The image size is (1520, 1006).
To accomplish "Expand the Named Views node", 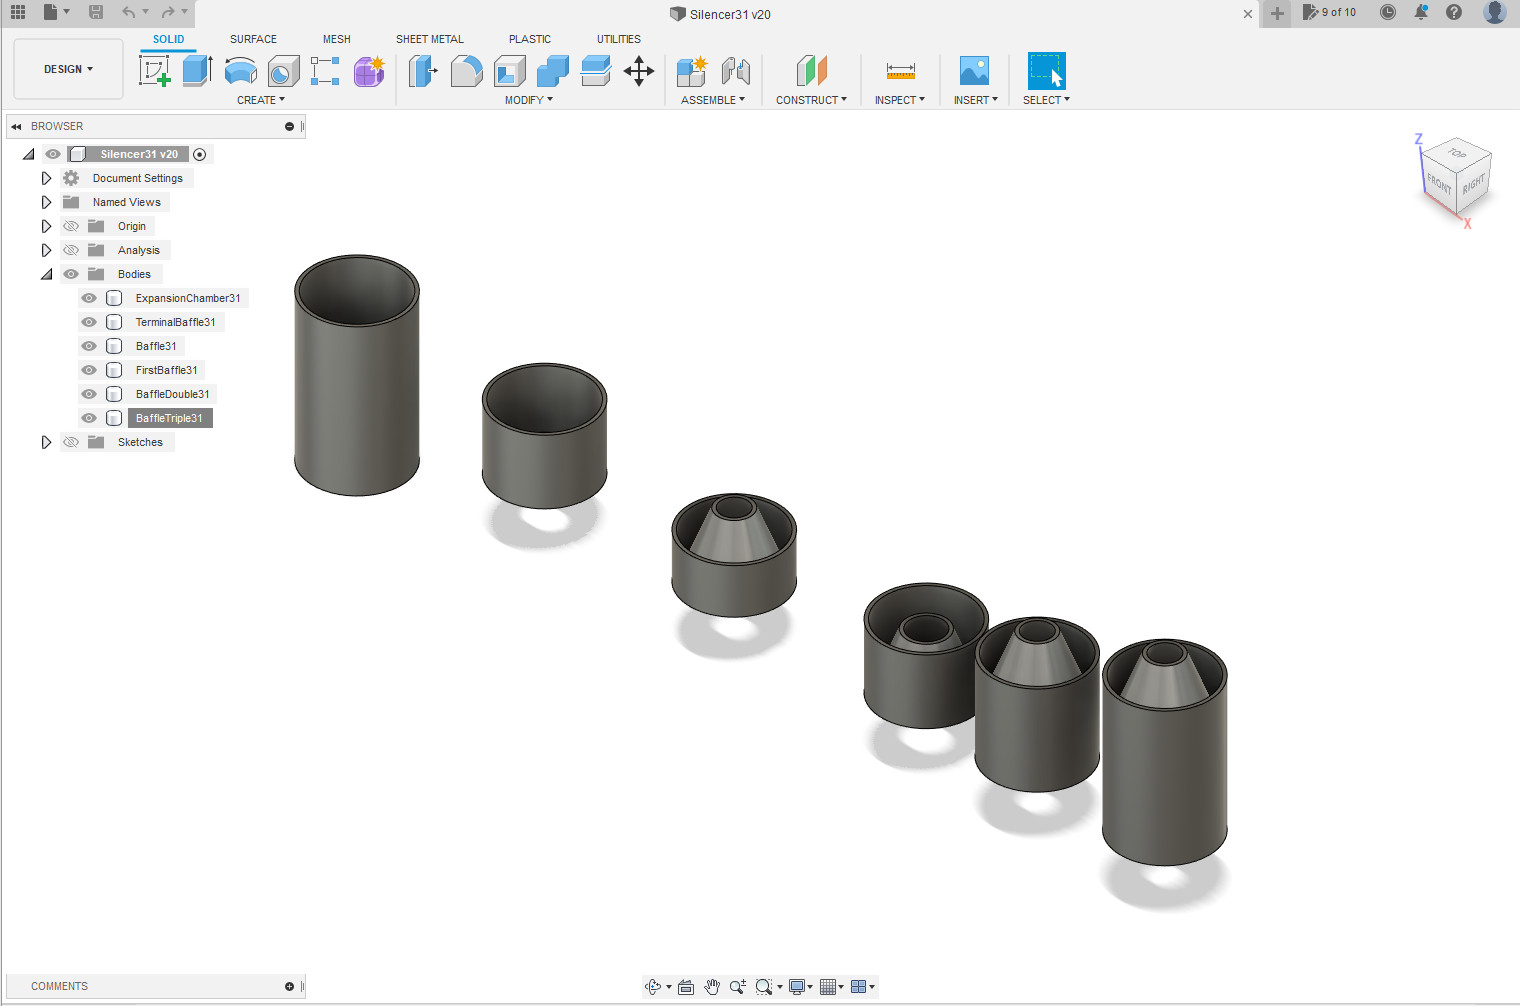I will point(46,202).
